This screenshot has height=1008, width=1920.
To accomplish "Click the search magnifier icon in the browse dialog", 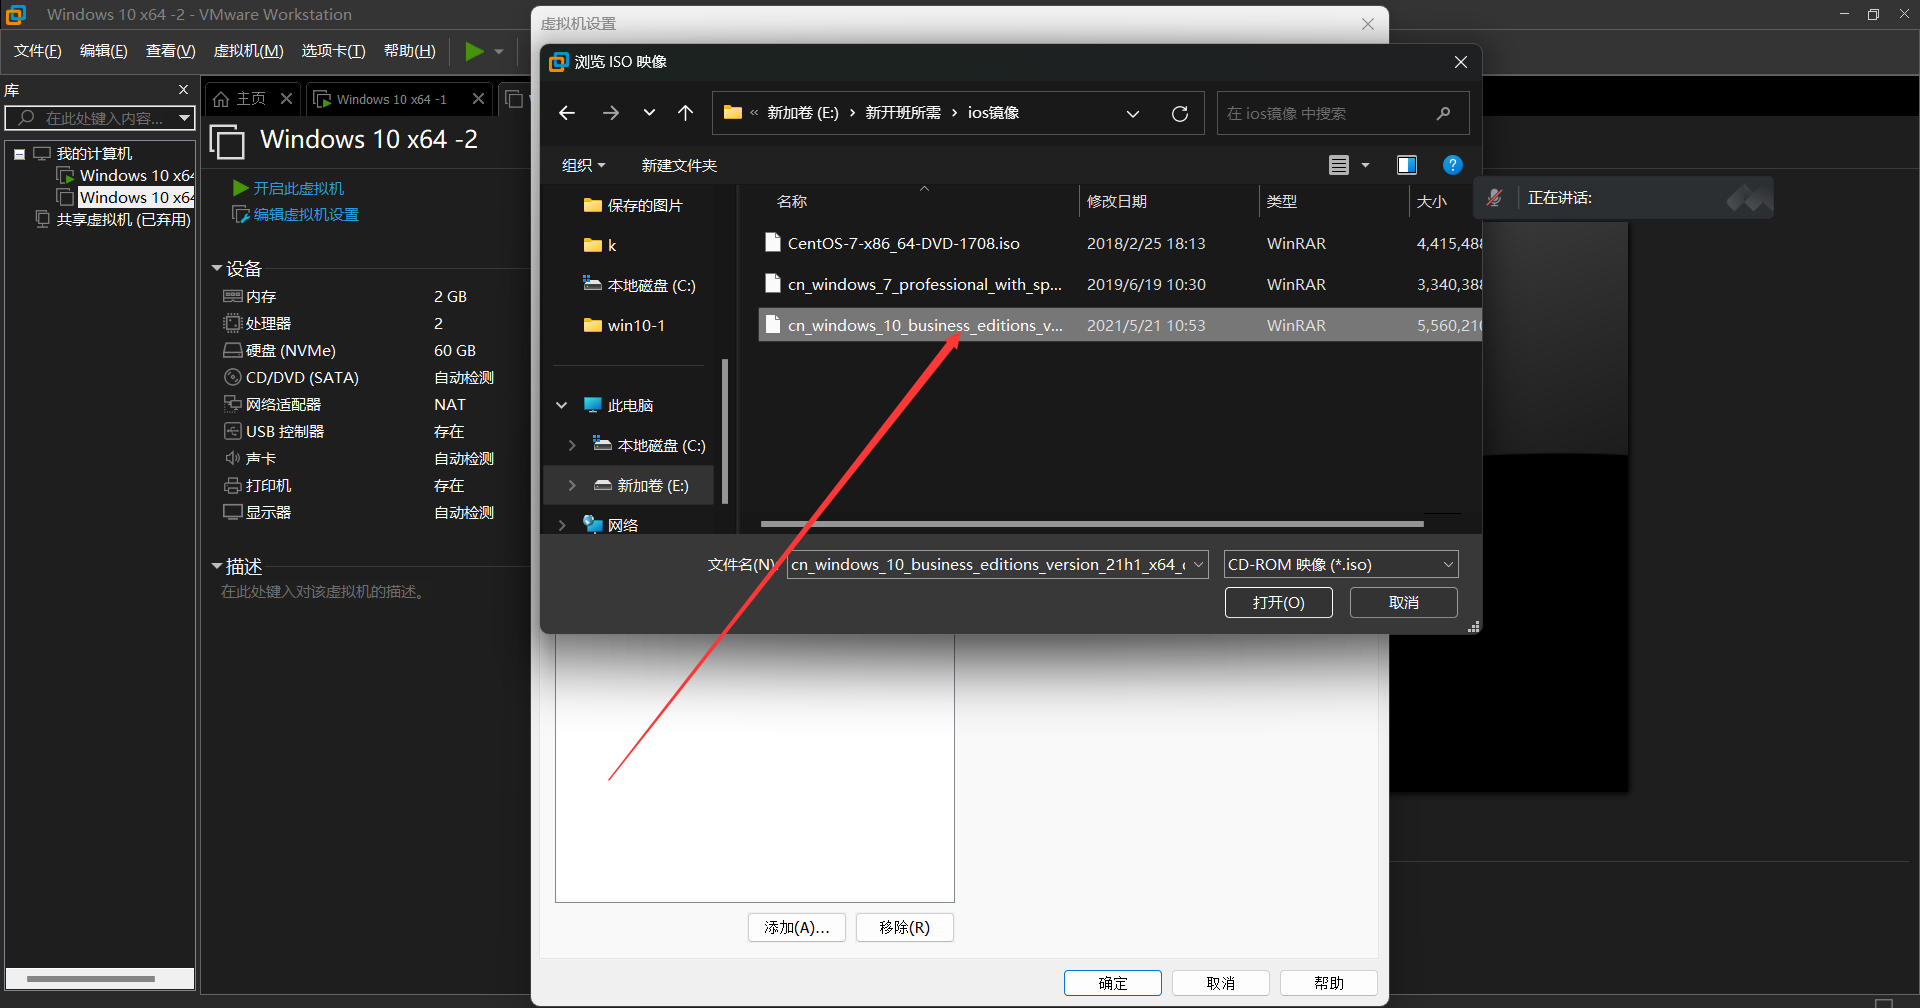I will (1443, 113).
